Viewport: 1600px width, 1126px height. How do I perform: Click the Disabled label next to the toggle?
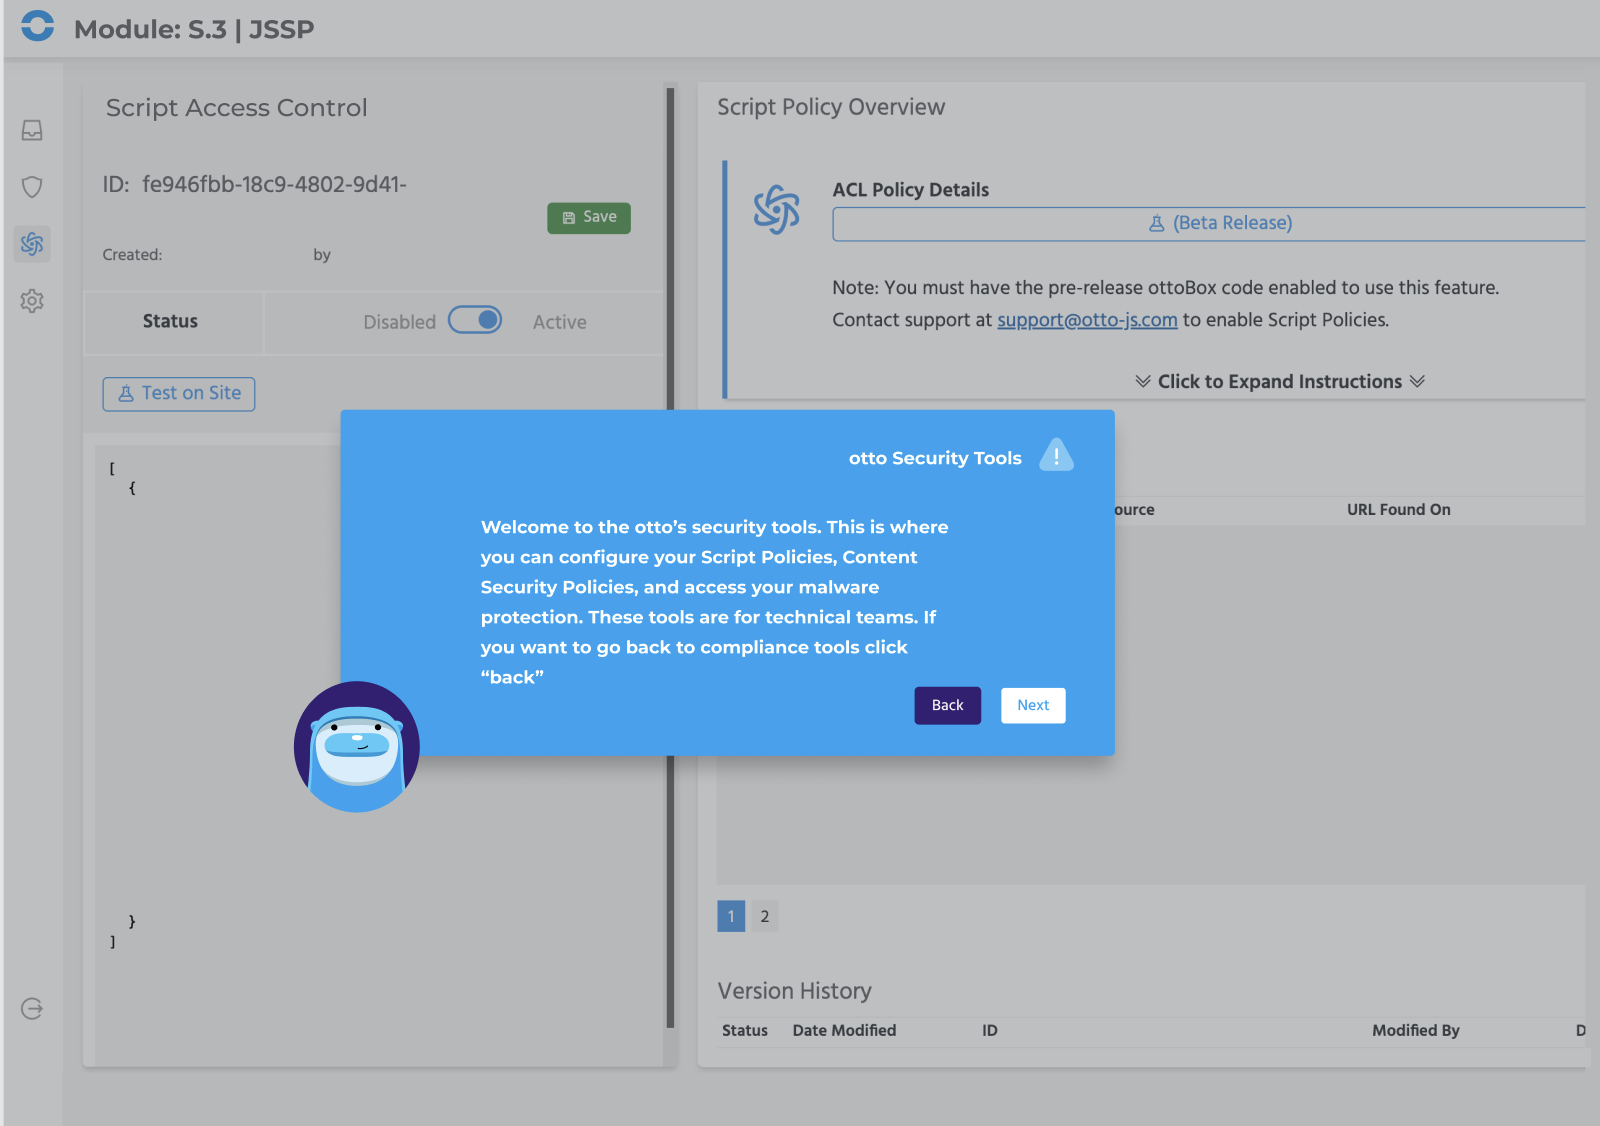point(399,322)
